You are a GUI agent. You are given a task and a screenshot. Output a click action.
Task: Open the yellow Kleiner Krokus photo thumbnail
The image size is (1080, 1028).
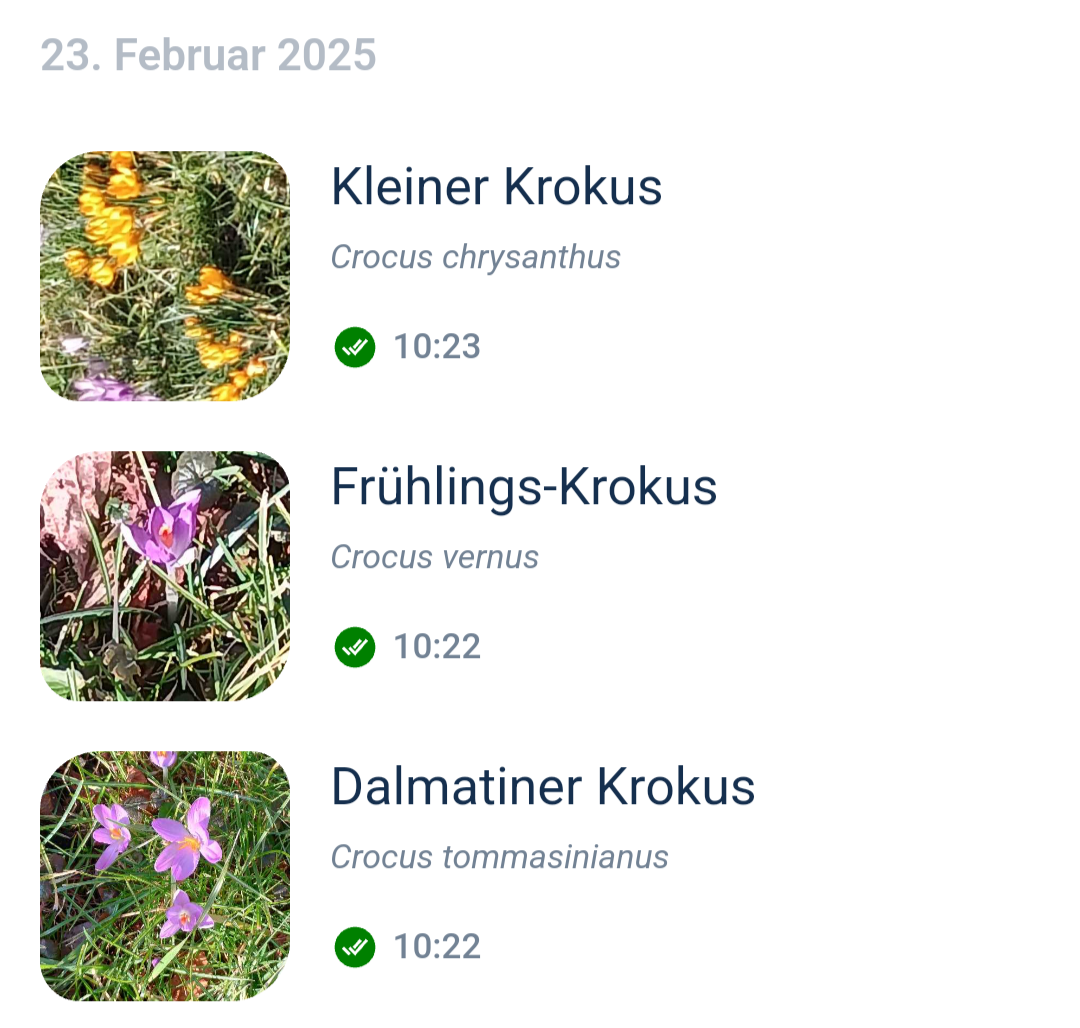[x=165, y=276]
